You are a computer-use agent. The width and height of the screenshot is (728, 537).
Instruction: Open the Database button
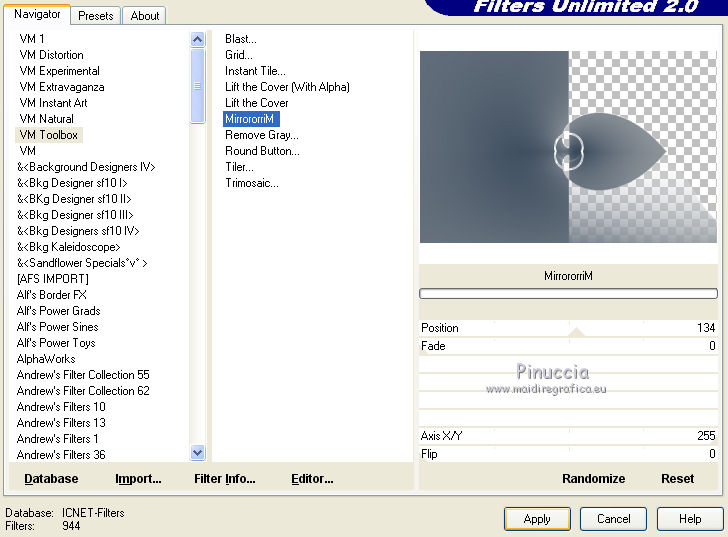click(x=51, y=479)
